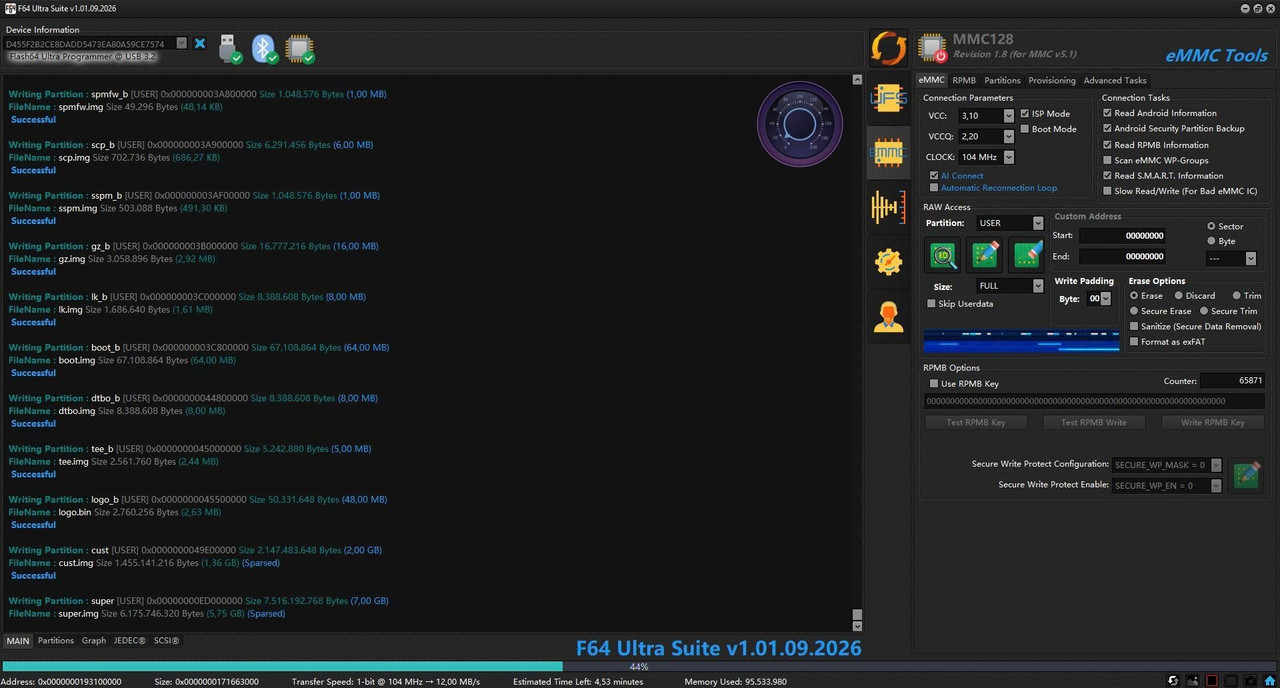
Task: Open the SCSI tab at bottom
Action: coord(166,640)
